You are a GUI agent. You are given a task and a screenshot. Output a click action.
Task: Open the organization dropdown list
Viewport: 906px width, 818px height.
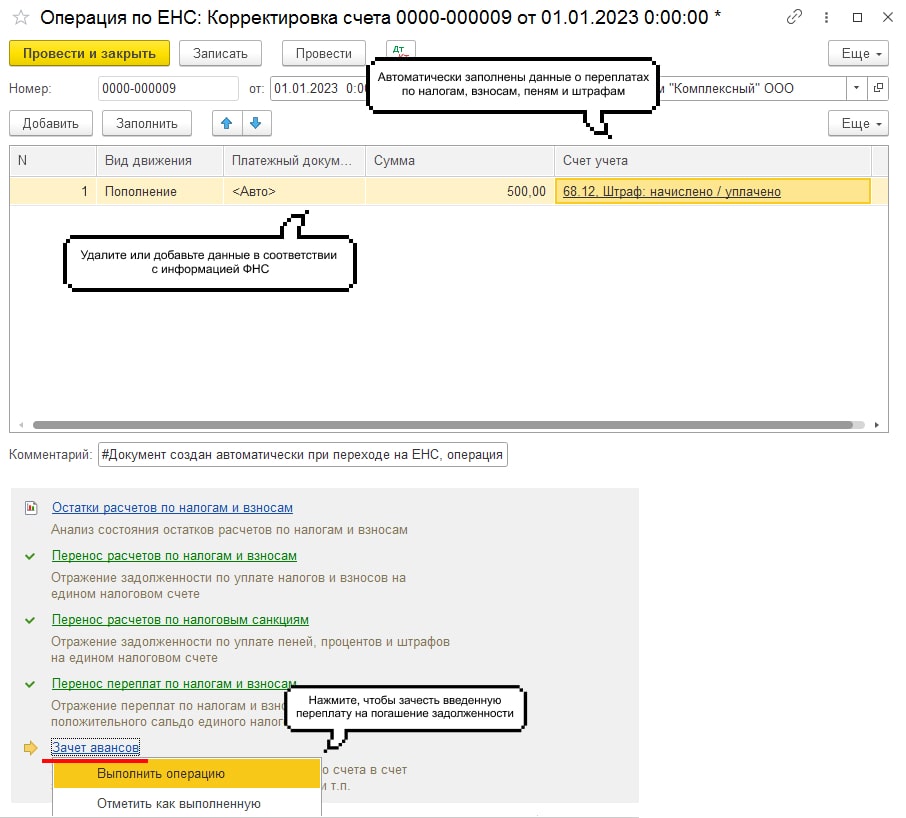[x=856, y=88]
